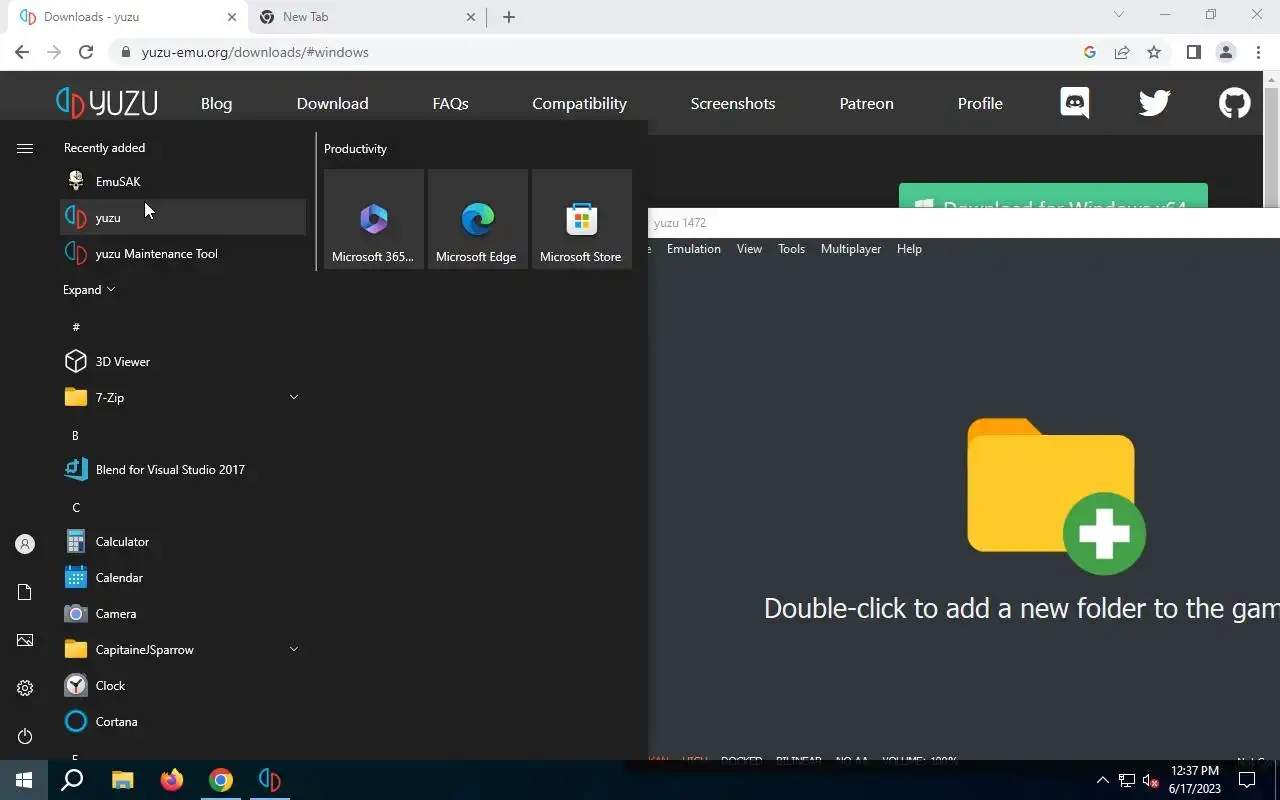Viewport: 1280px width, 800px height.
Task: Open Start menu hamburger navigation
Action: pos(25,148)
